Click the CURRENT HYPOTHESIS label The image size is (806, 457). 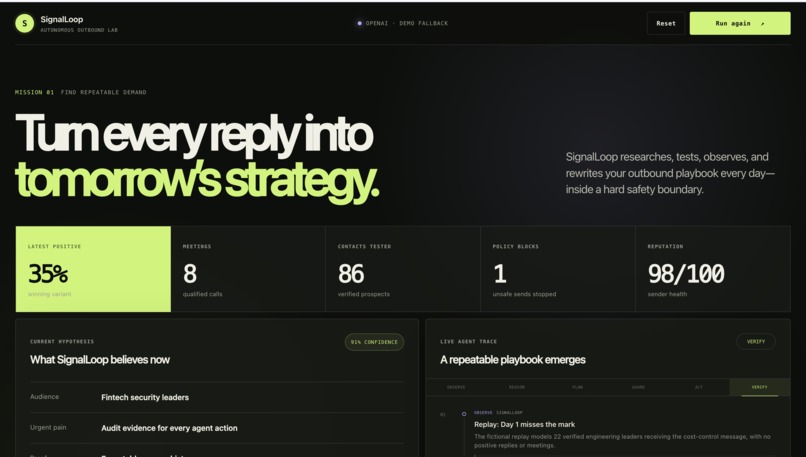pos(62,342)
